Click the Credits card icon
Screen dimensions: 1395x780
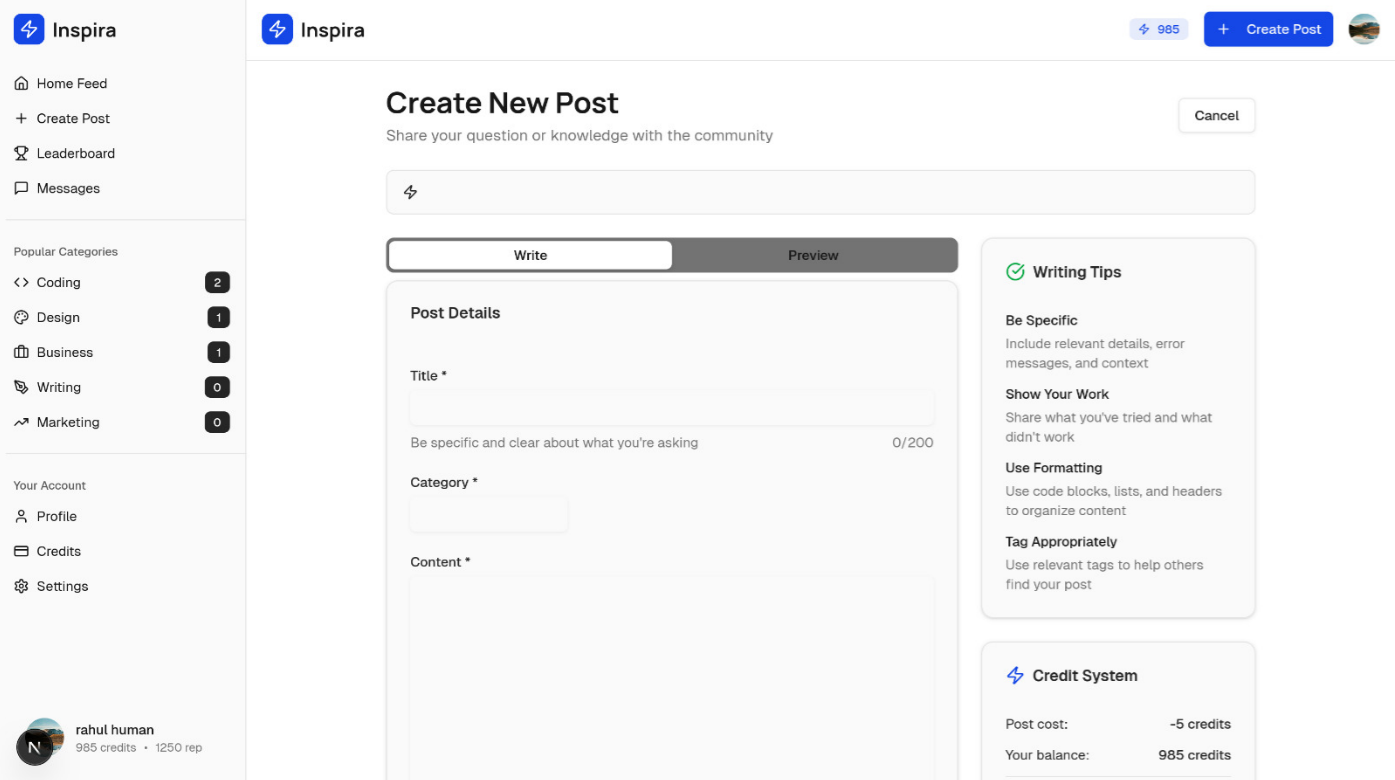[21, 551]
